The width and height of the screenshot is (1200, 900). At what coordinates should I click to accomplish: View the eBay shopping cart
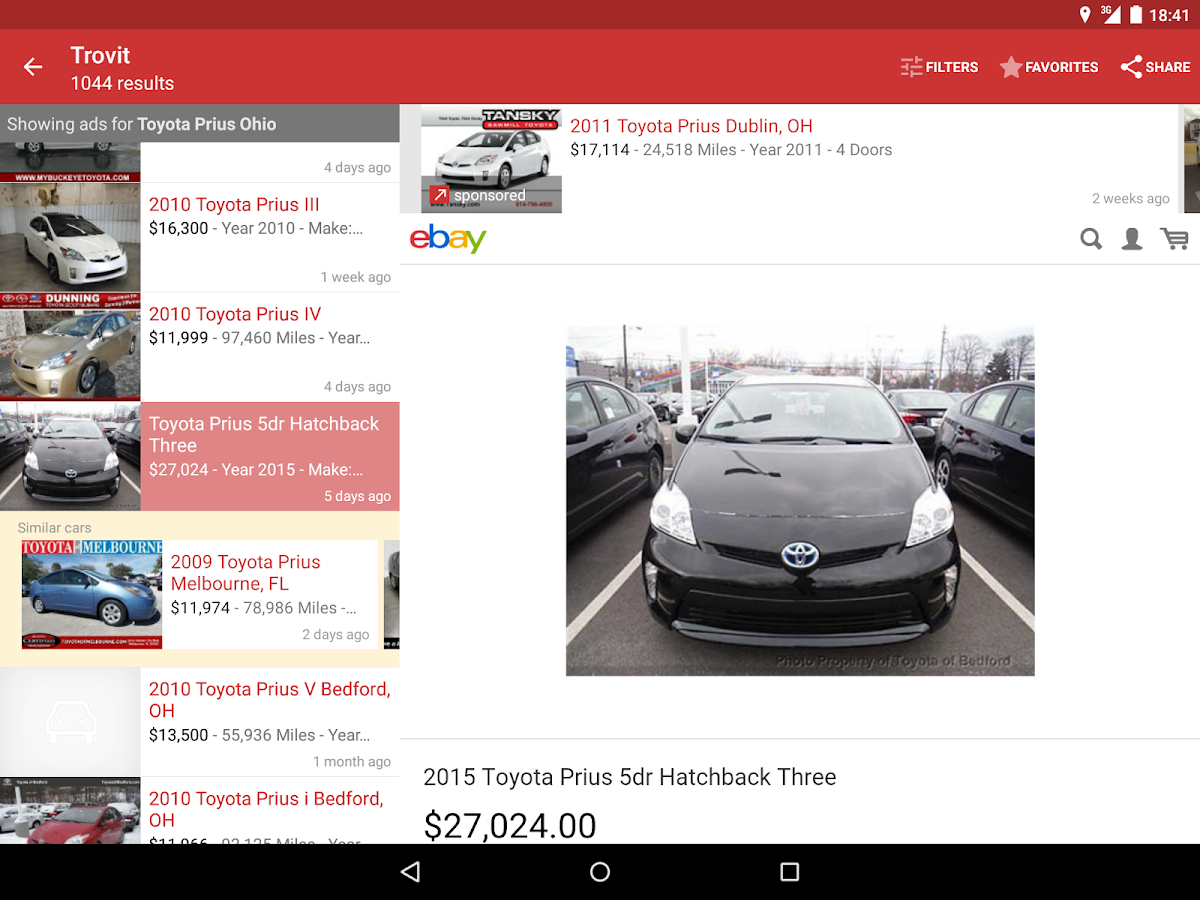point(1174,239)
